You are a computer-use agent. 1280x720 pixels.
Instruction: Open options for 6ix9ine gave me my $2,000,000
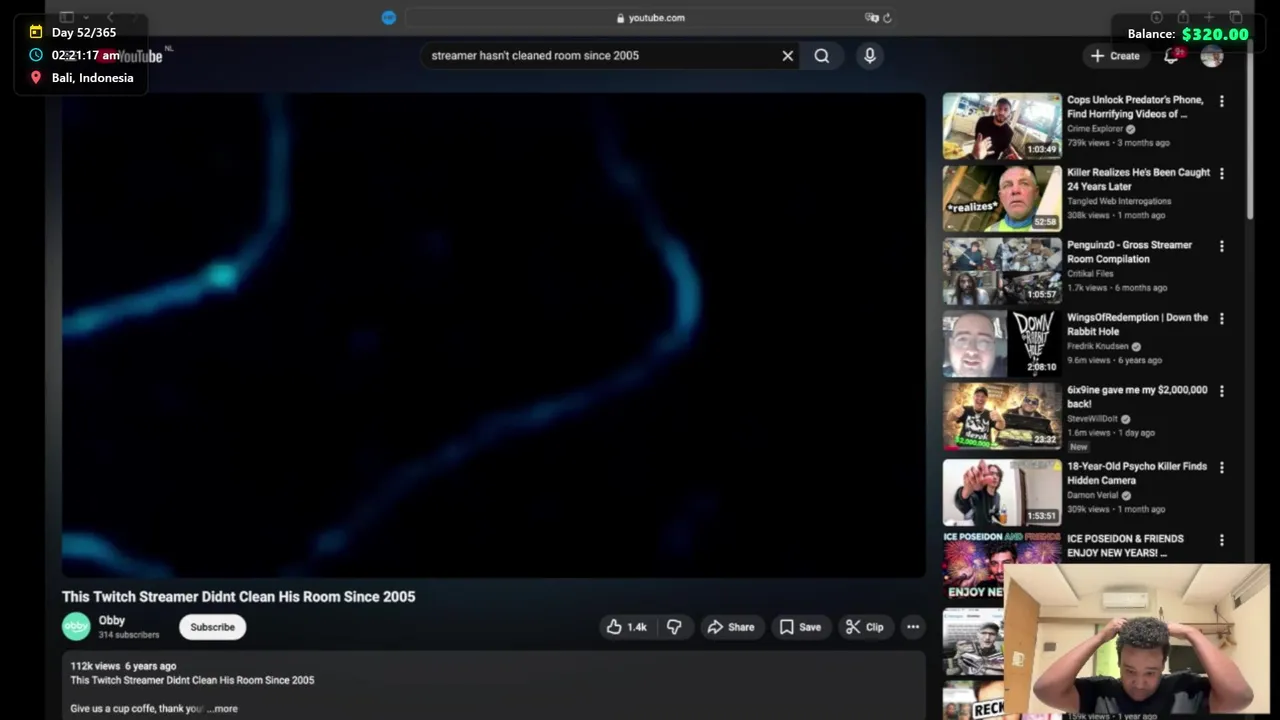[x=1221, y=391]
